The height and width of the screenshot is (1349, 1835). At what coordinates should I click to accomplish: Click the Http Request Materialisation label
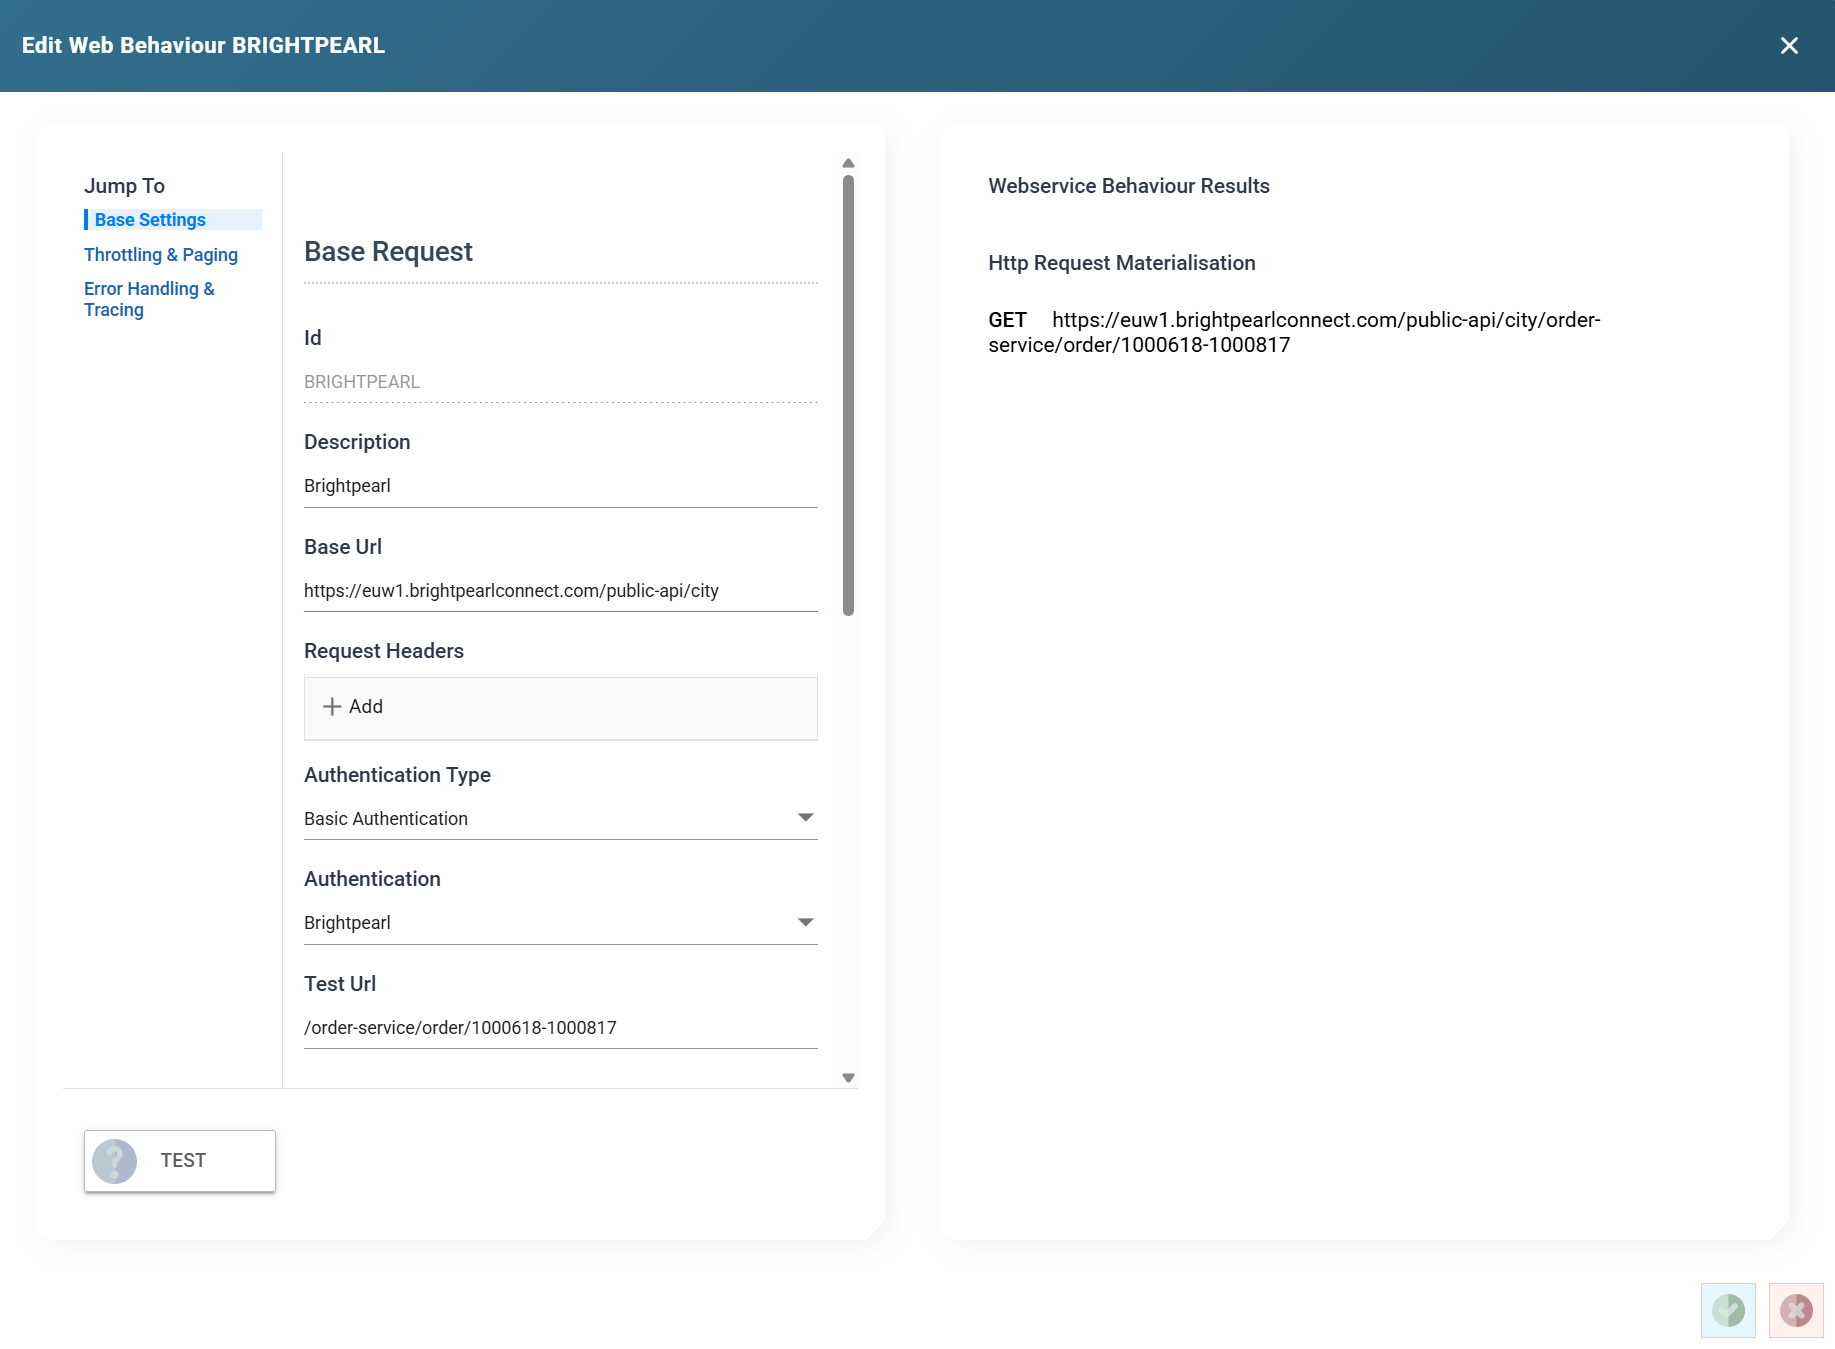point(1122,263)
